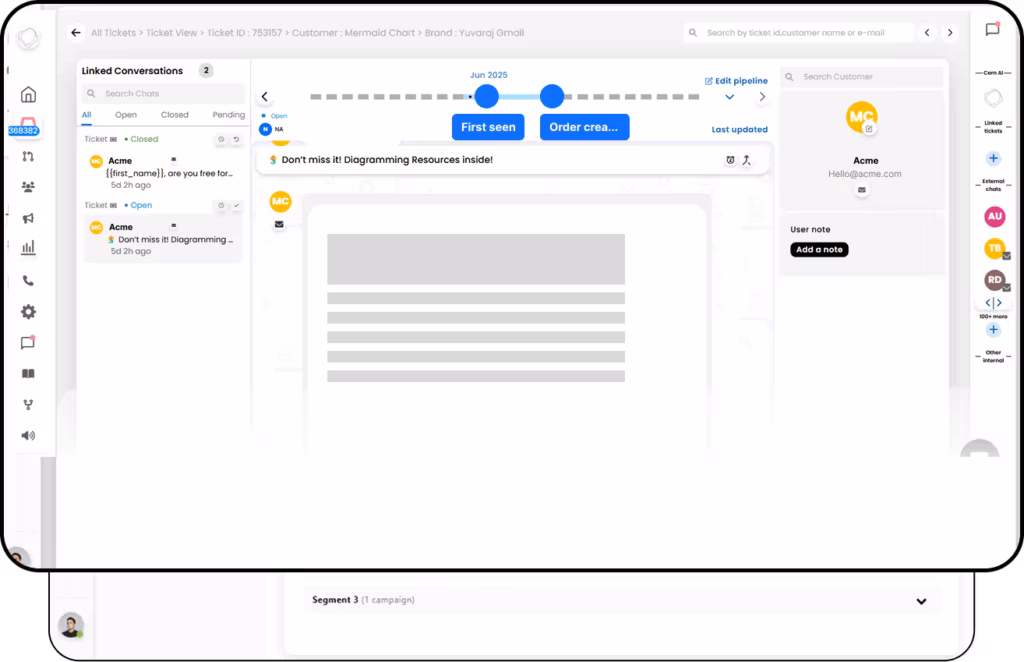Open the branch fork sidebar icon
Screen dimensions: 1024x662
28,405
